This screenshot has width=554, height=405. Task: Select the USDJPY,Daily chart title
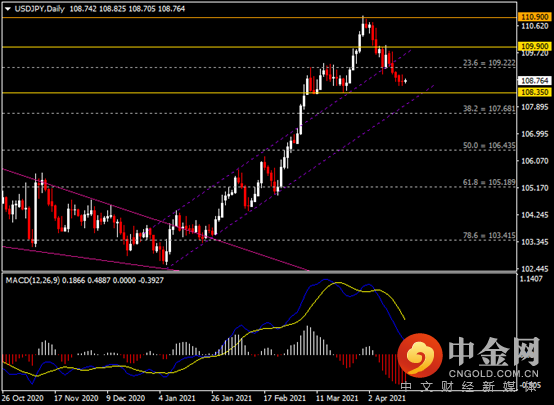[x=40, y=9]
